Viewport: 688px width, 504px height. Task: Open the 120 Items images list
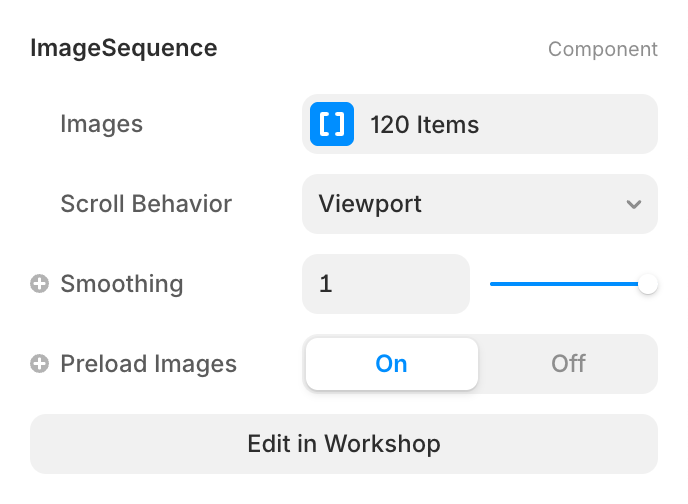coord(479,124)
